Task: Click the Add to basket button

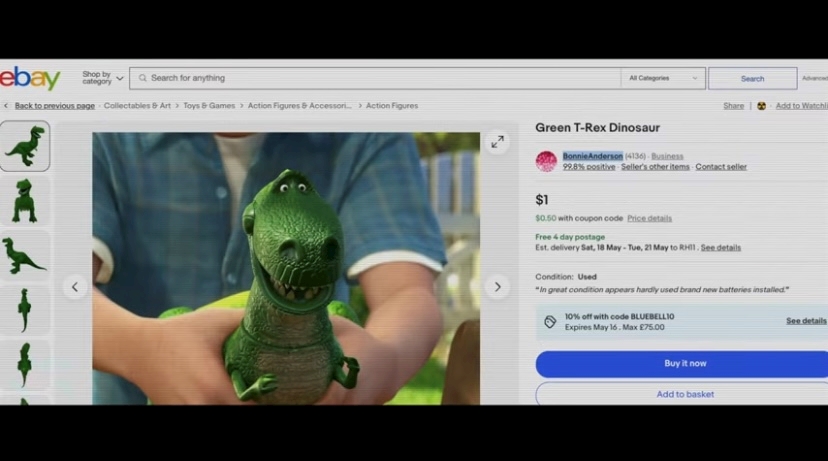Action: click(685, 394)
